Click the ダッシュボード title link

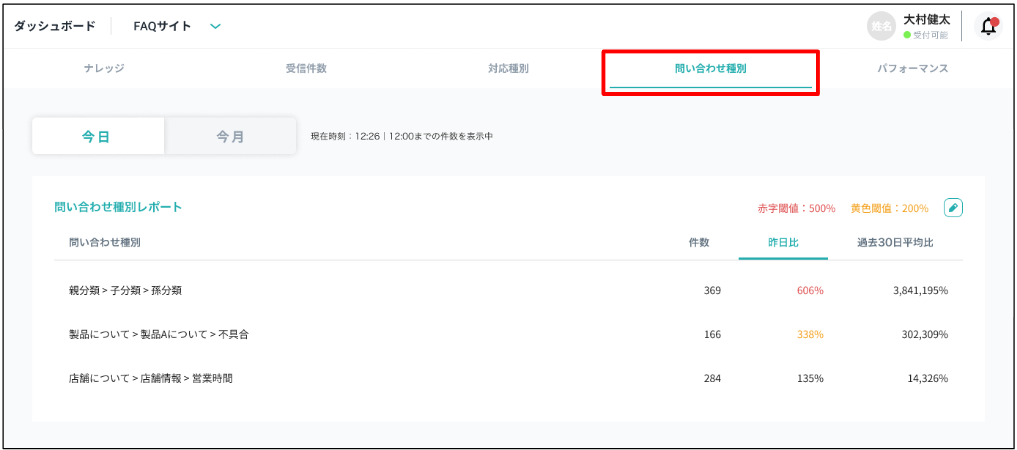pos(55,27)
